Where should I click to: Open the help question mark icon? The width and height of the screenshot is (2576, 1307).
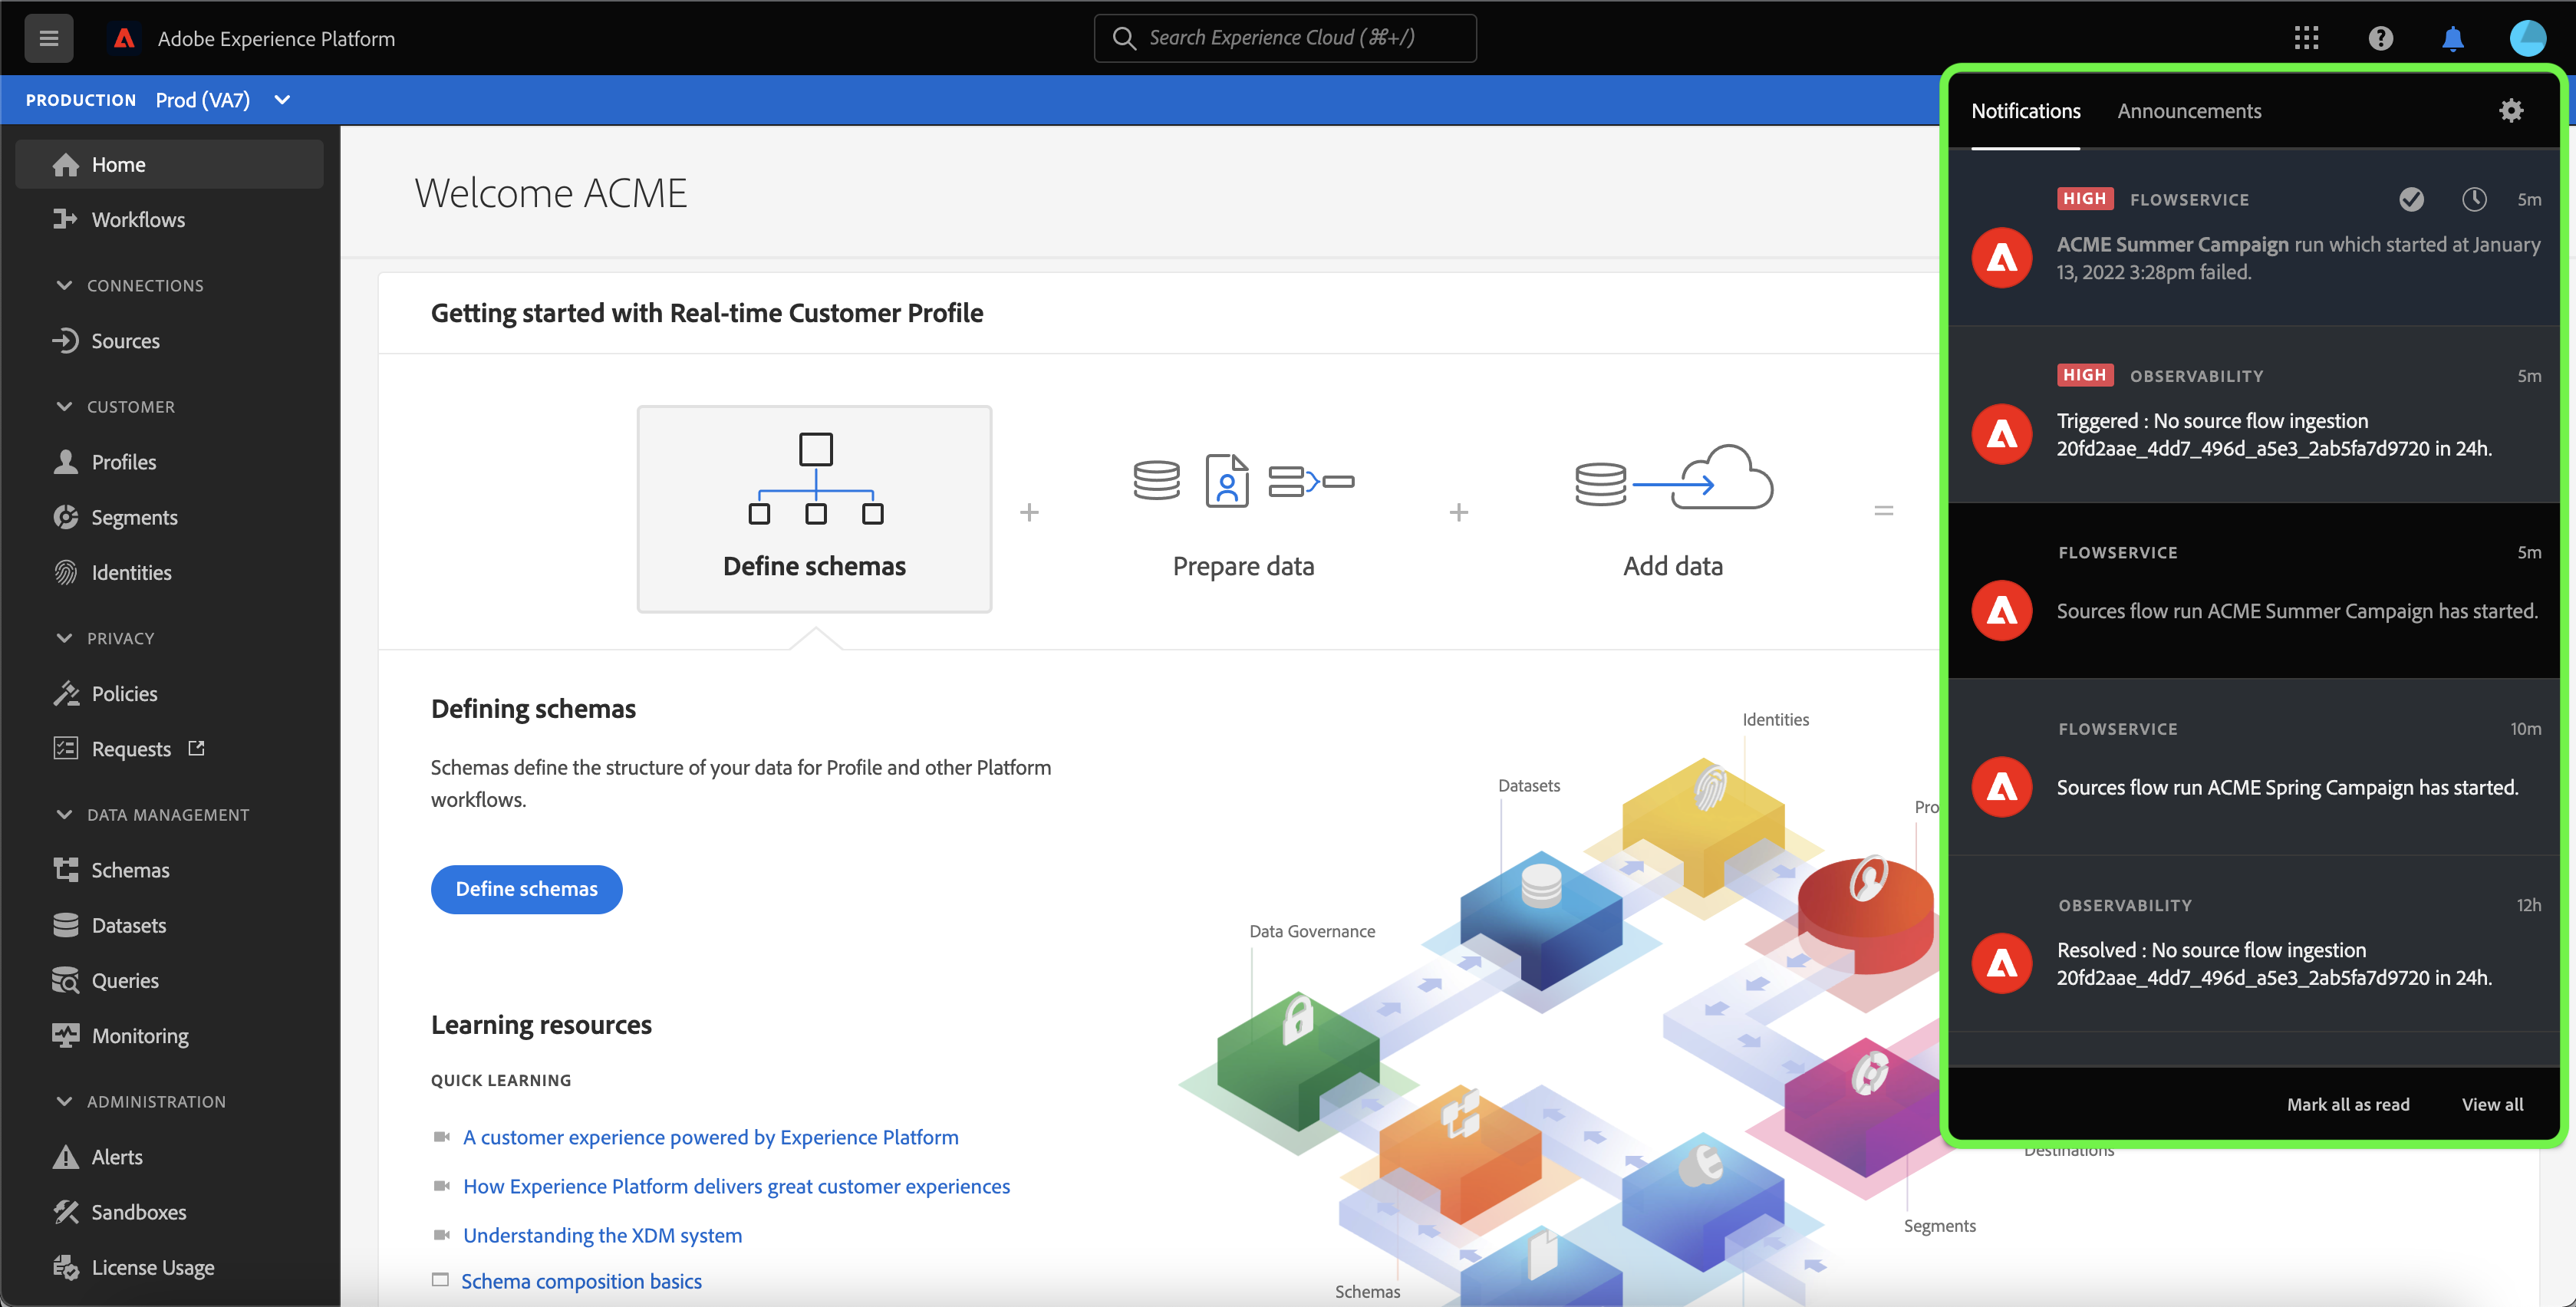click(x=2380, y=38)
